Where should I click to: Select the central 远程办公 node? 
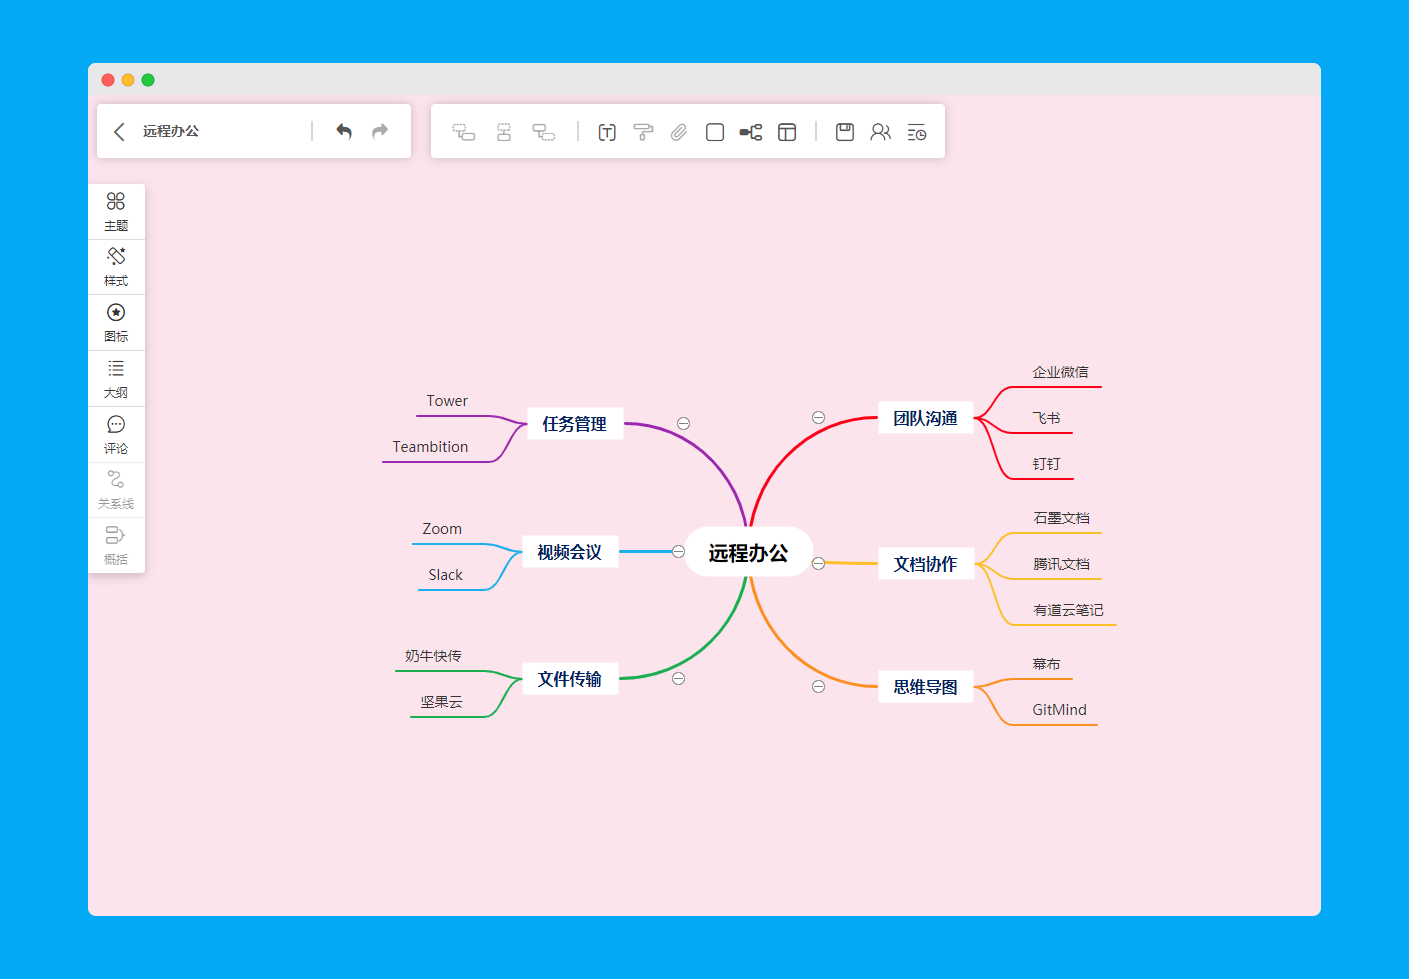[748, 551]
